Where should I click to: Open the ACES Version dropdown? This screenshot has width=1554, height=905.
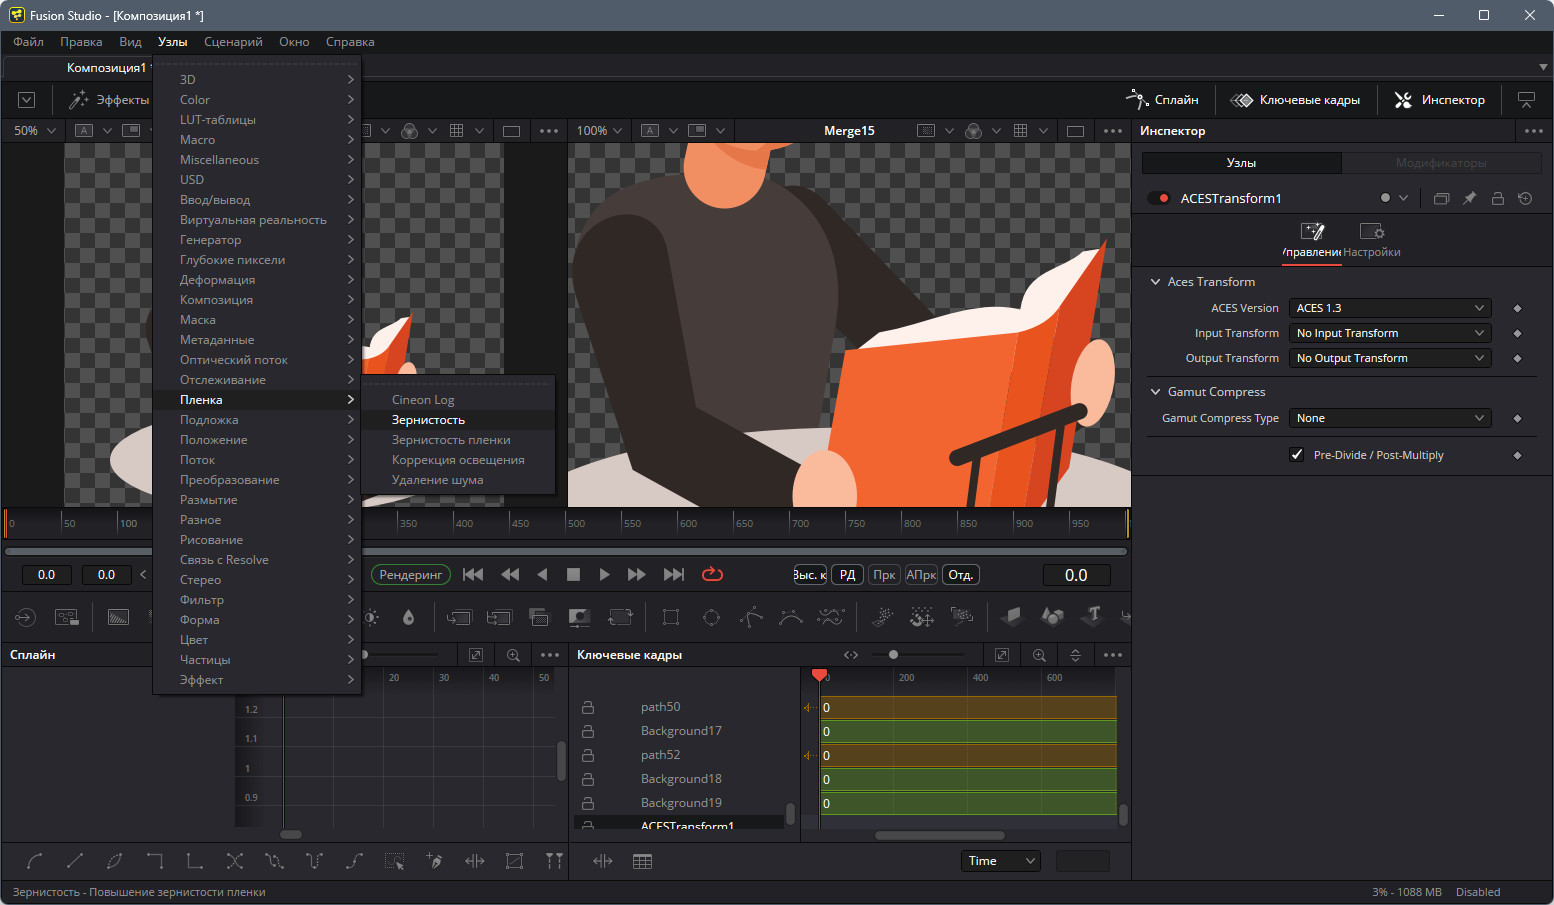click(1389, 308)
